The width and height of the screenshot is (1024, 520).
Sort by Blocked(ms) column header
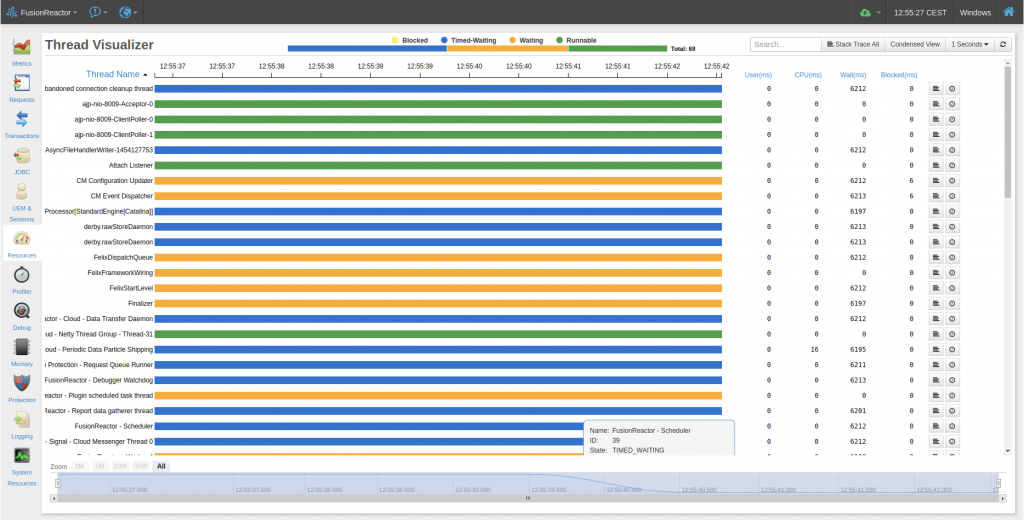pyautogui.click(x=899, y=75)
